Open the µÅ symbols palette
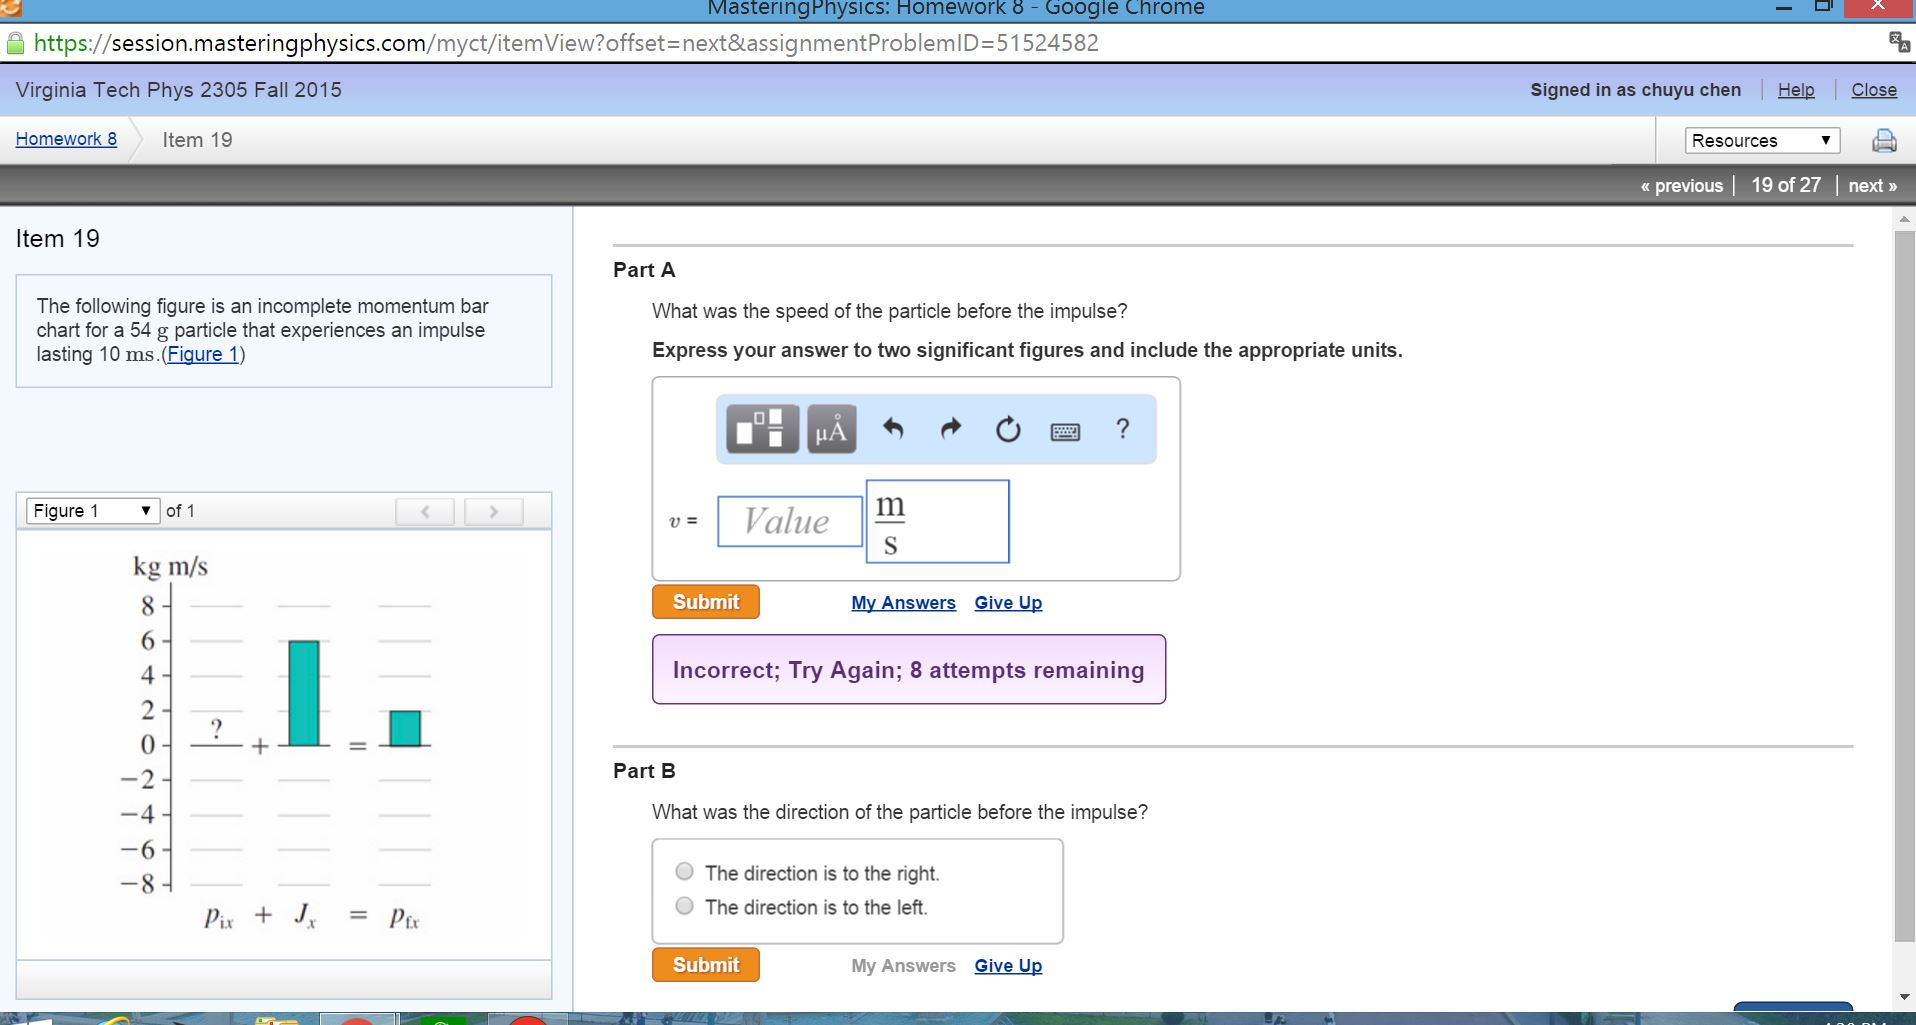The width and height of the screenshot is (1916, 1025). (x=831, y=429)
